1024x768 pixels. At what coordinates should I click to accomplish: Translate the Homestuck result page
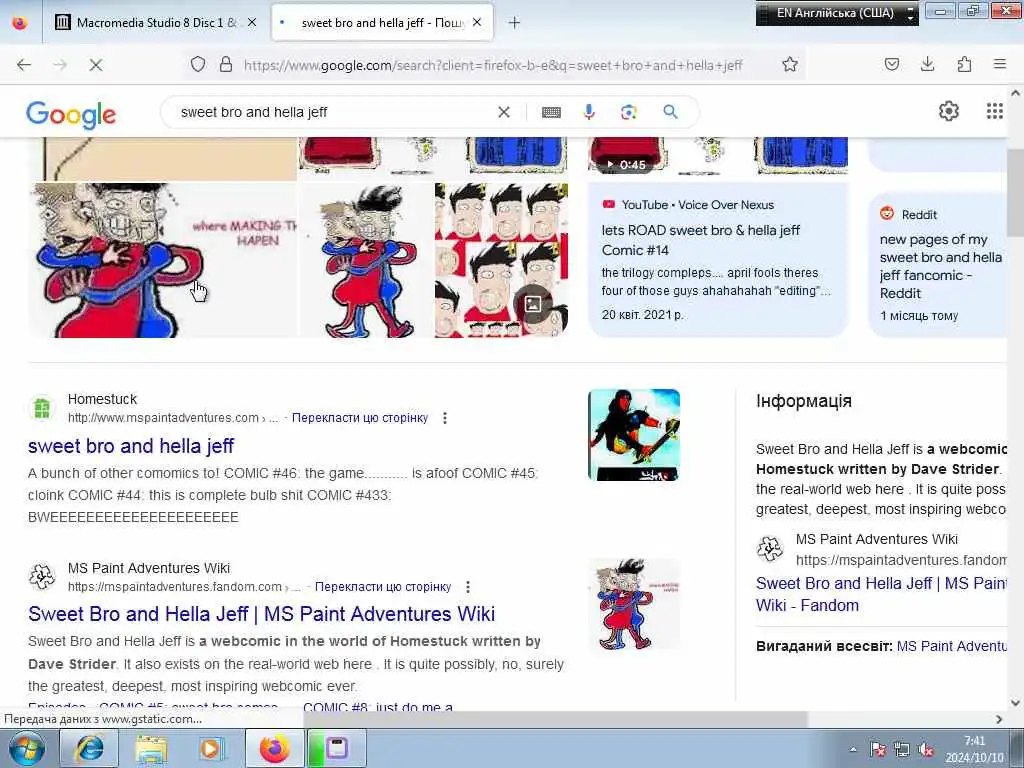point(360,417)
